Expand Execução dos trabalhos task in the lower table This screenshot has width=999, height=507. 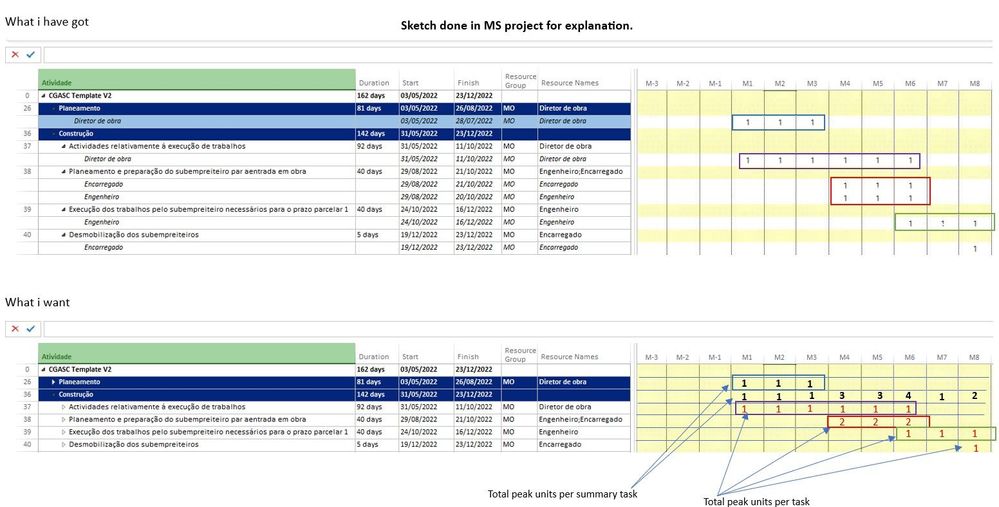pos(64,432)
